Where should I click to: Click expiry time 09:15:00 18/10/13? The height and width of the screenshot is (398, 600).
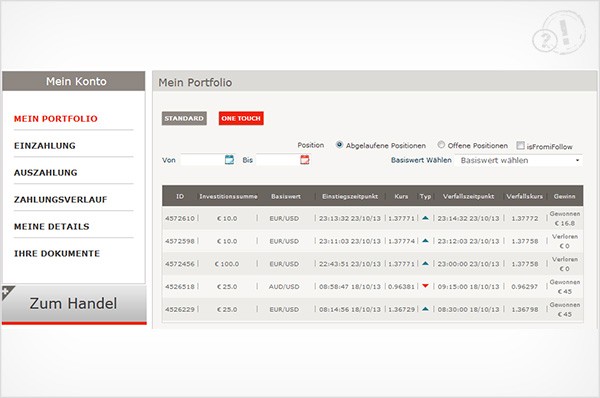point(468,286)
